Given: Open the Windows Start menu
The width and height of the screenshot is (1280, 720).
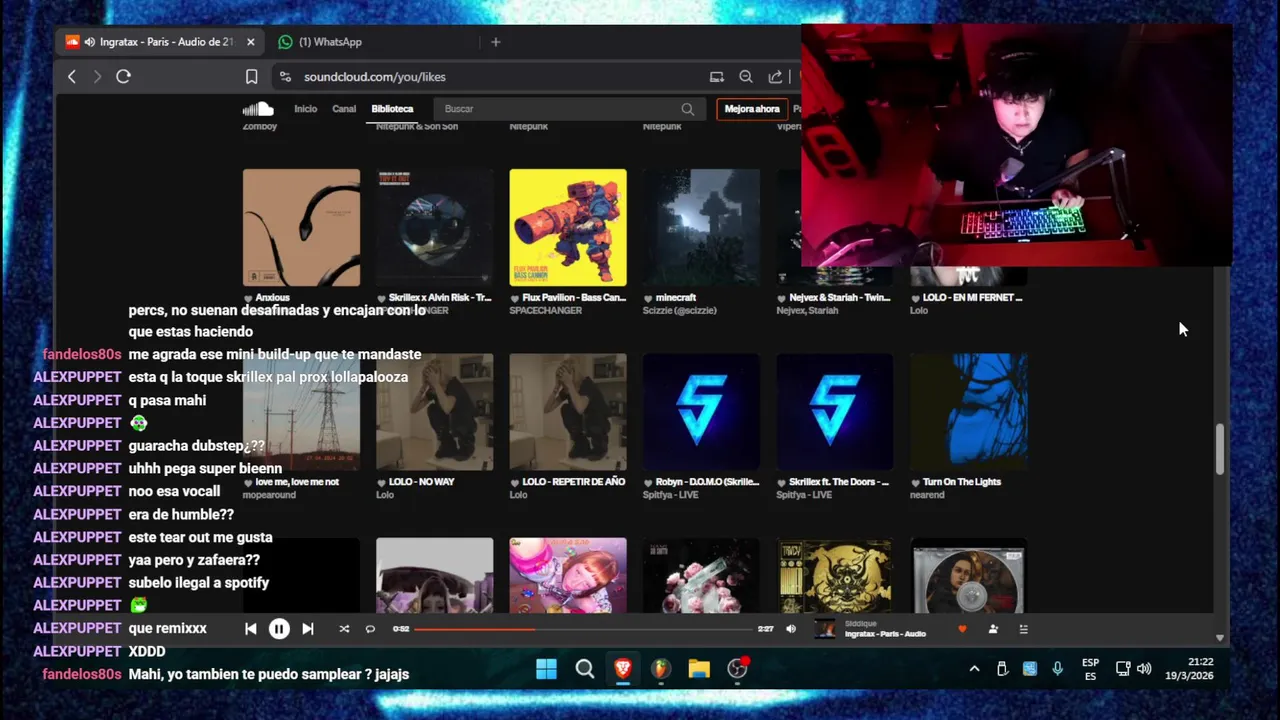Looking at the screenshot, I should click(x=546, y=669).
